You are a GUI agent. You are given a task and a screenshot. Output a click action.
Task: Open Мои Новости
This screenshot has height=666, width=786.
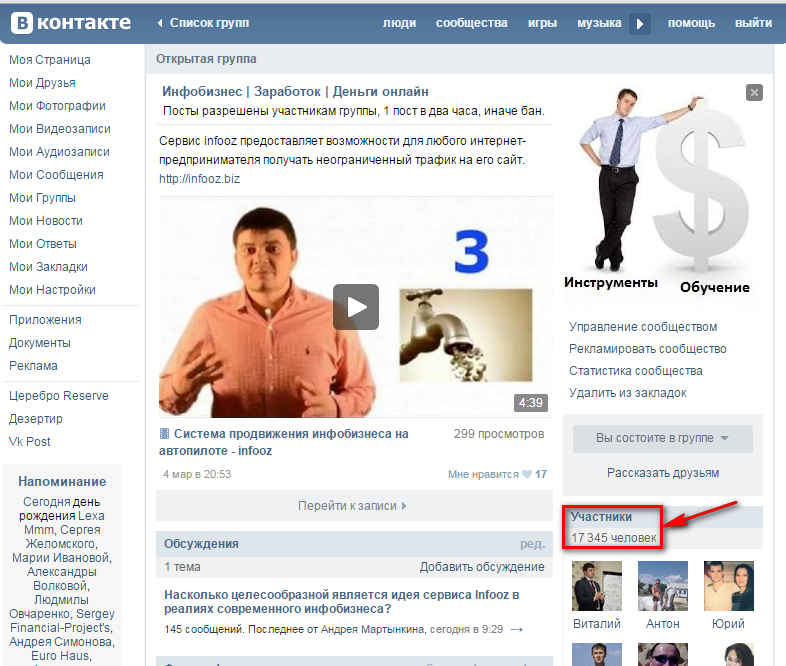pos(46,221)
